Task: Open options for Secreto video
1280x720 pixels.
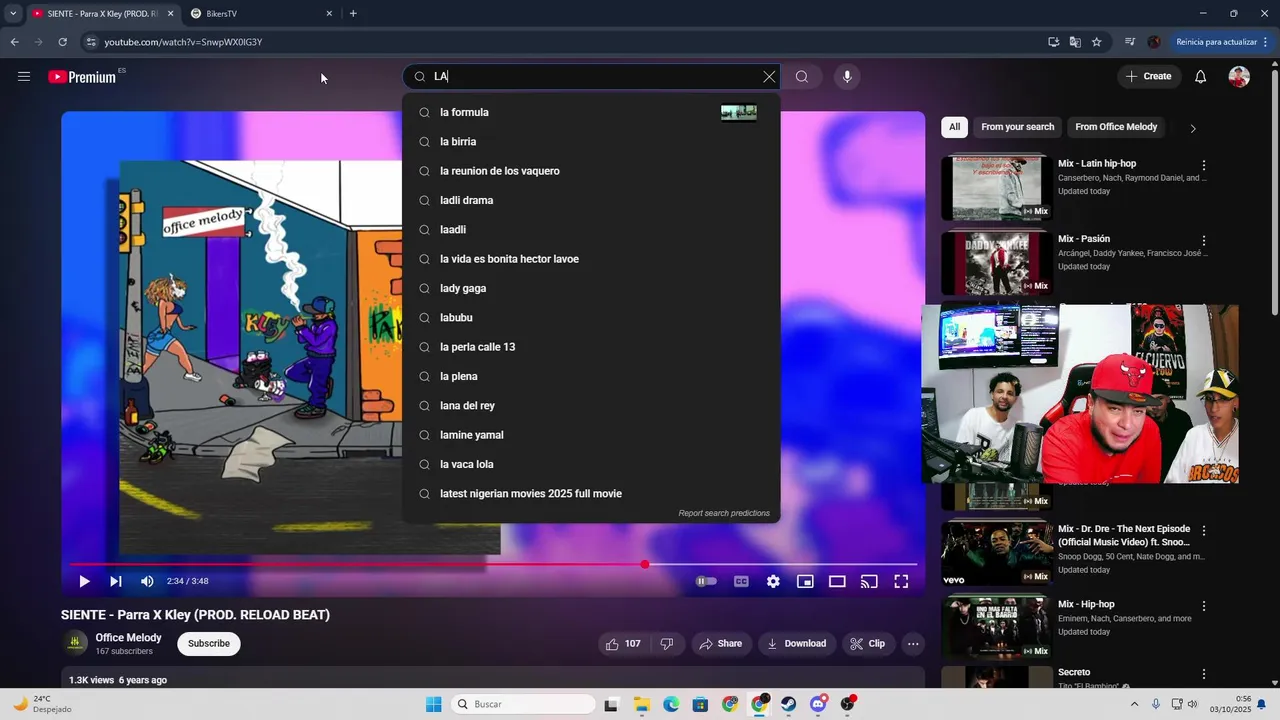Action: (1204, 674)
